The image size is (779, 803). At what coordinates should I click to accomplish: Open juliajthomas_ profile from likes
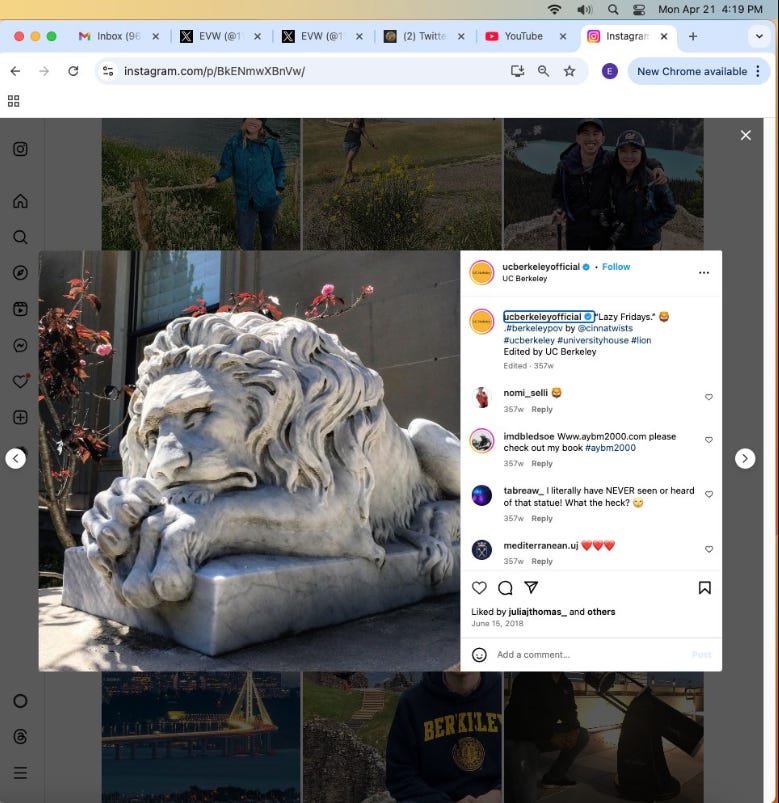click(537, 611)
